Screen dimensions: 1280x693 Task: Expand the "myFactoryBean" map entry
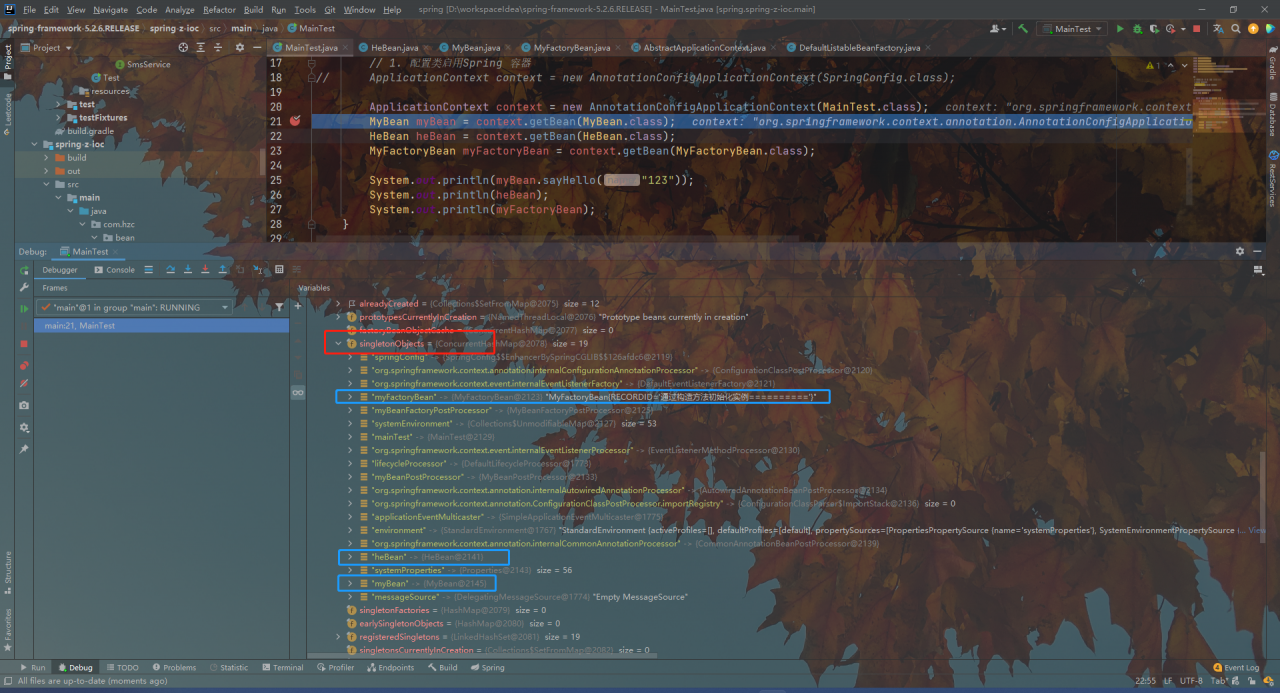[350, 397]
